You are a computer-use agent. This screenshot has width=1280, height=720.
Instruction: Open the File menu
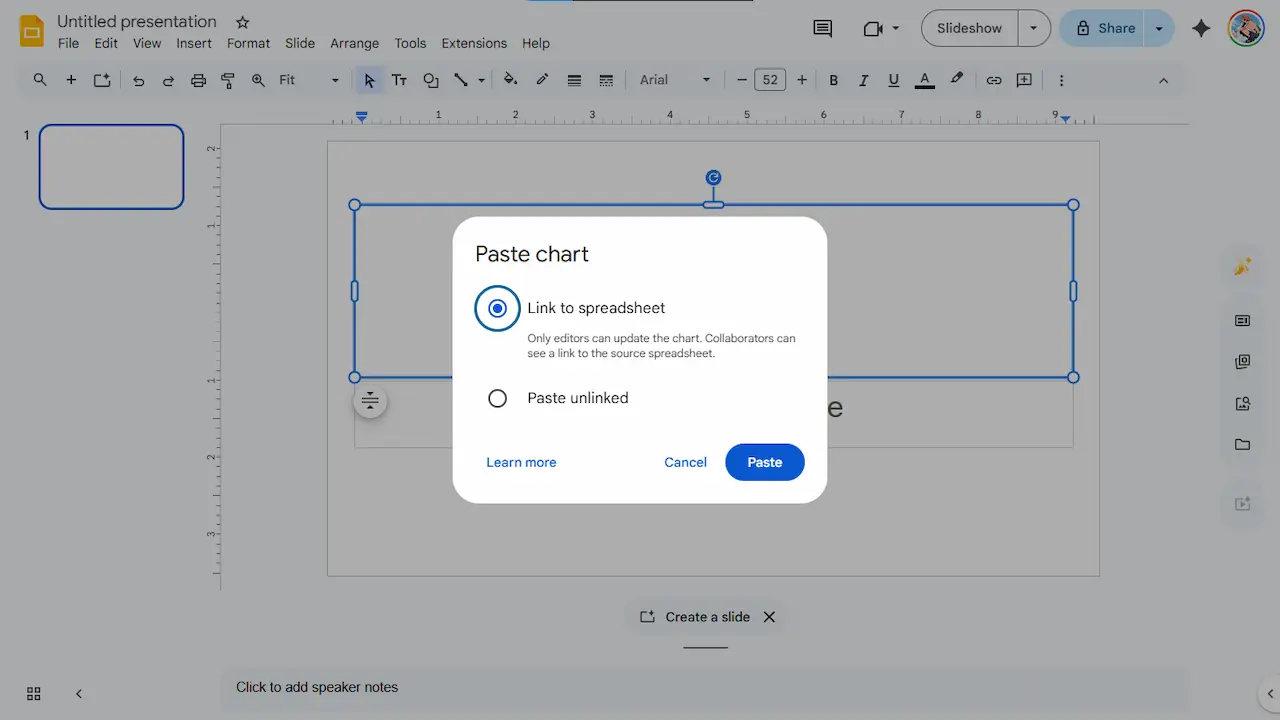68,43
